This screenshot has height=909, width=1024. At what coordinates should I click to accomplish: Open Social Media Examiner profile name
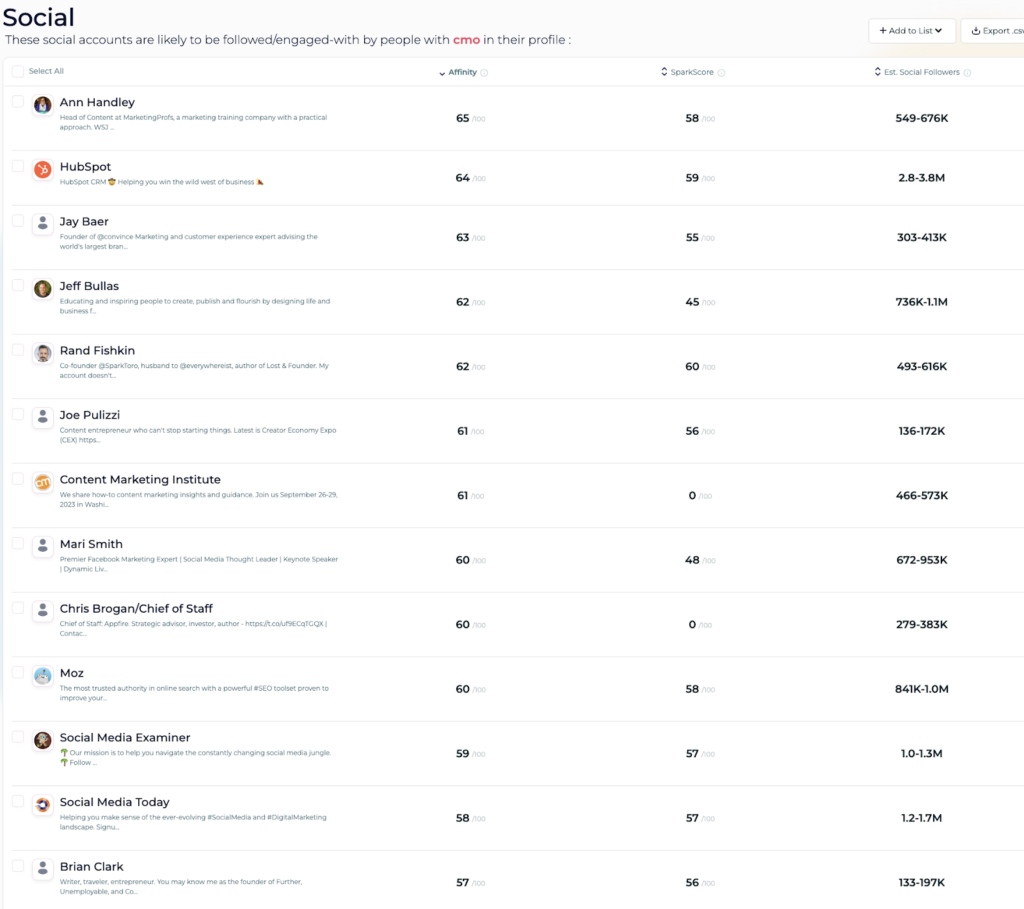(124, 738)
